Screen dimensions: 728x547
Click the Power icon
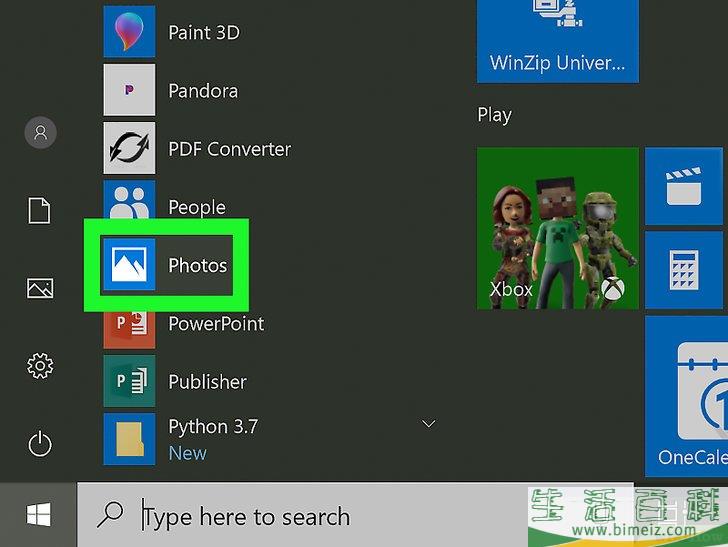(40, 443)
